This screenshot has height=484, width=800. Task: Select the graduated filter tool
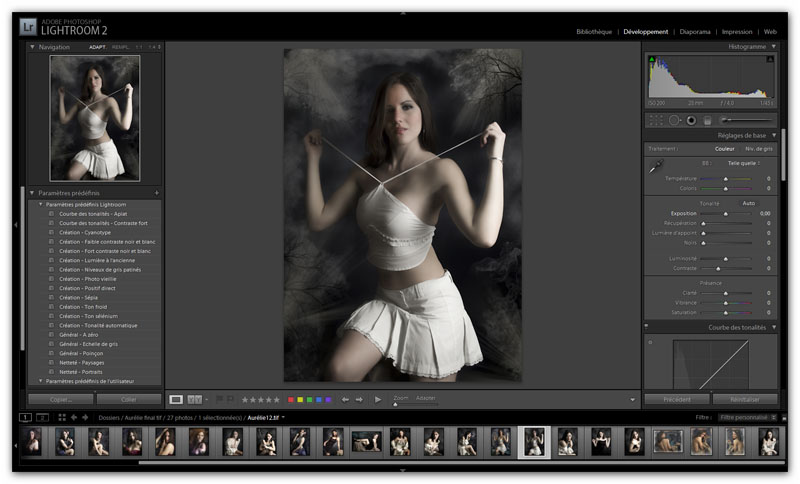708,120
